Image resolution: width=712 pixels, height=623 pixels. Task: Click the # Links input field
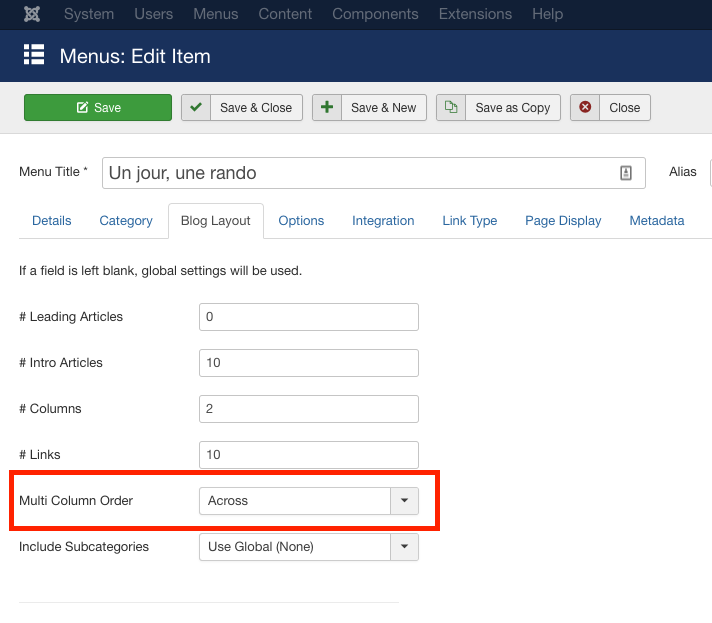click(308, 455)
